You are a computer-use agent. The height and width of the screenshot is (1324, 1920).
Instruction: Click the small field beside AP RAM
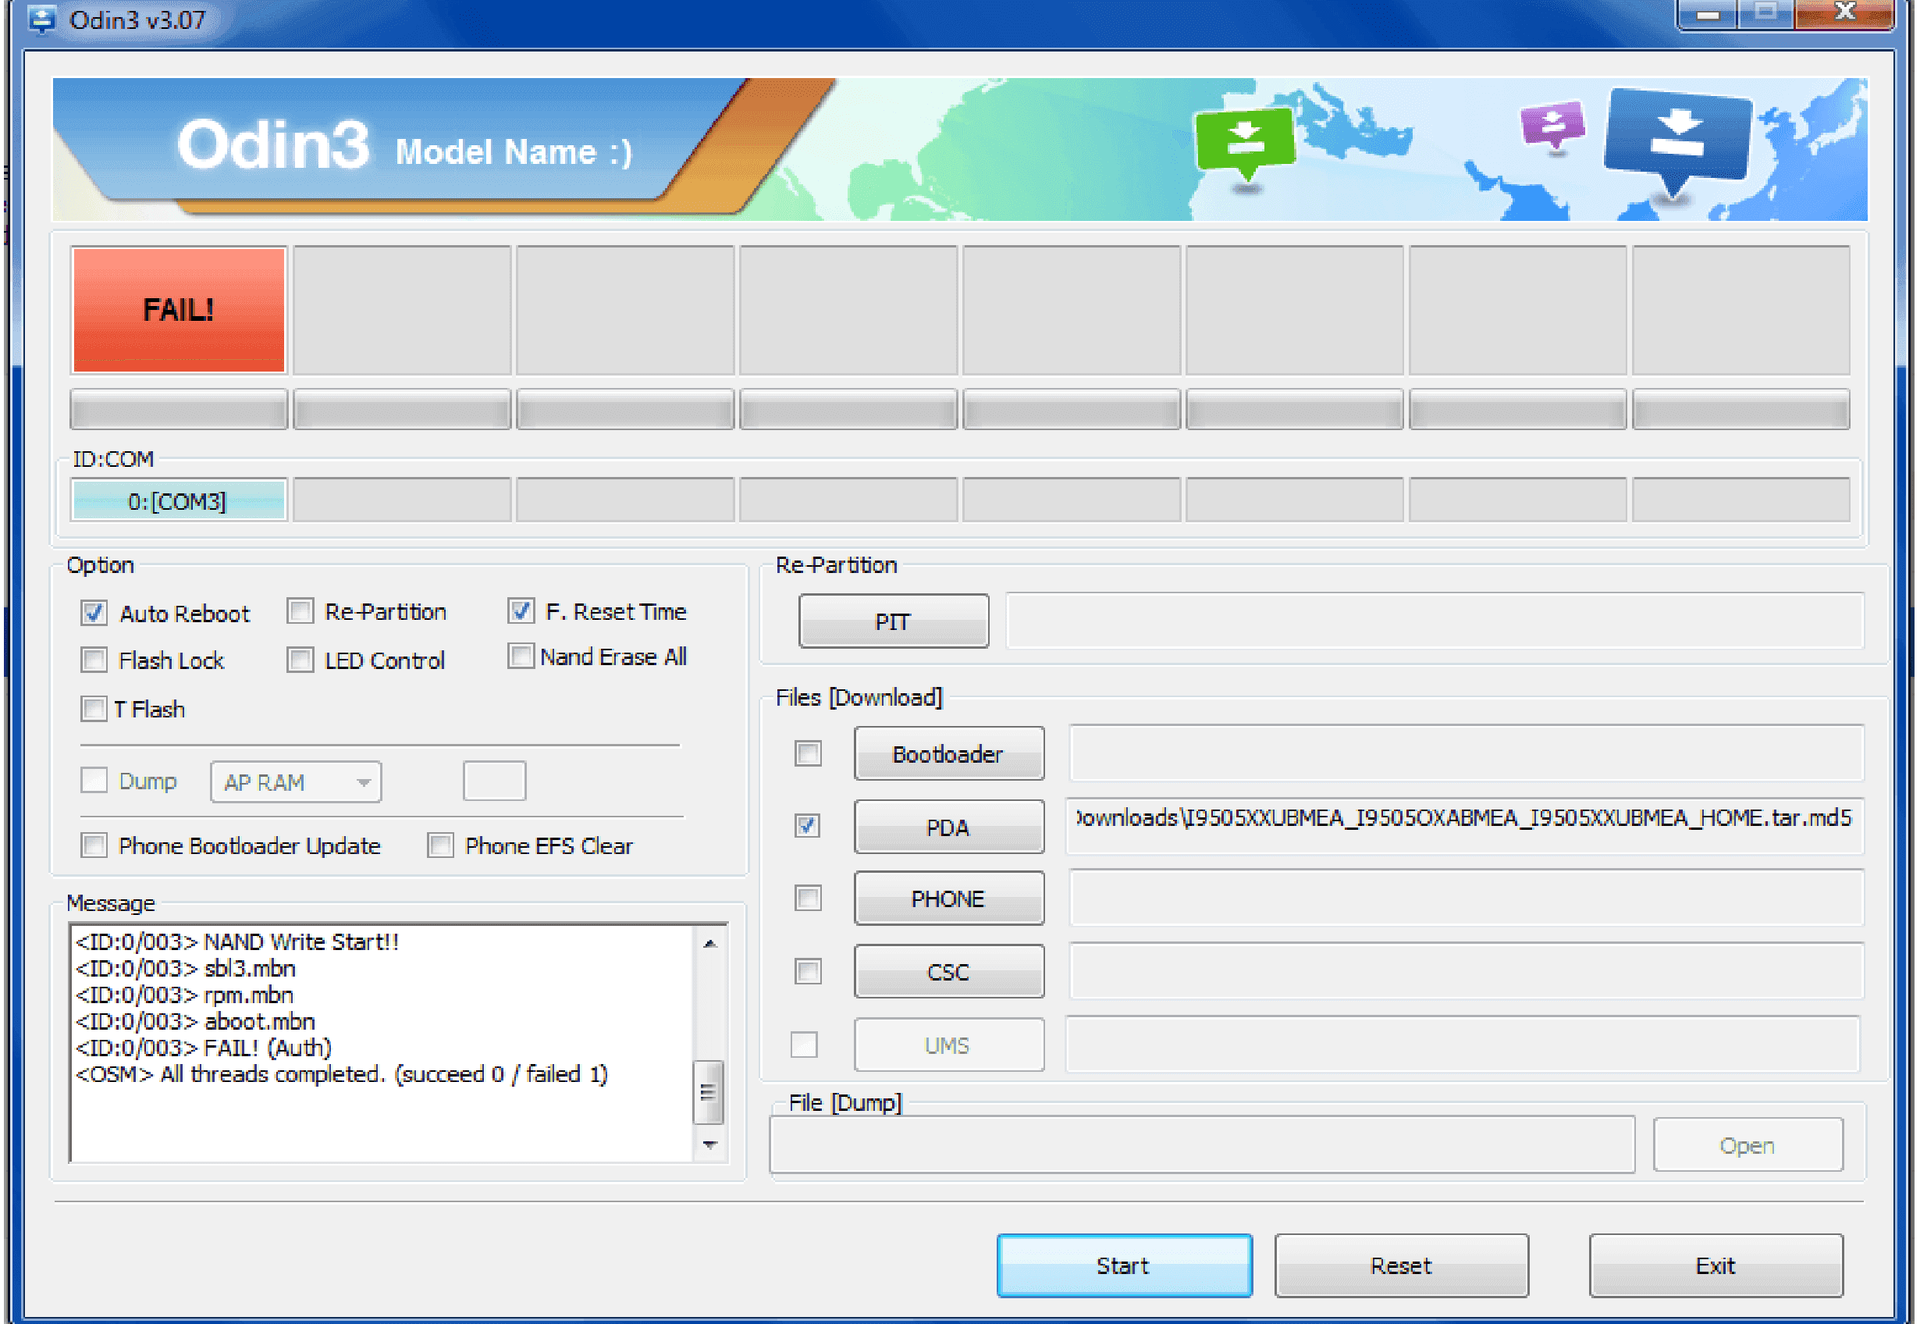[x=494, y=781]
